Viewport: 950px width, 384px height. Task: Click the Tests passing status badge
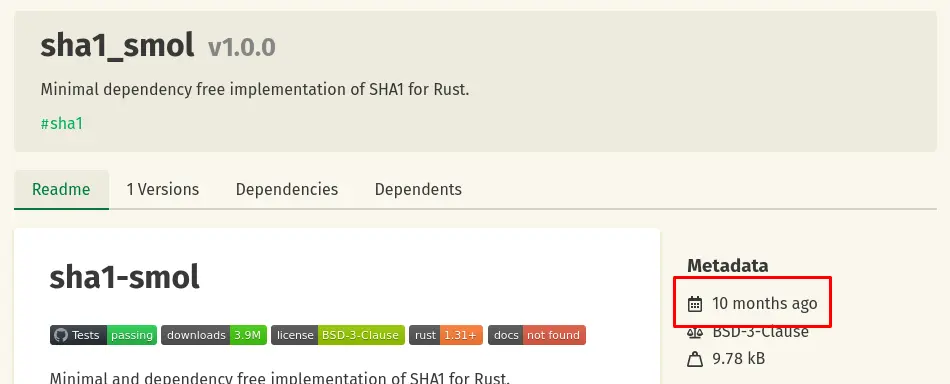point(103,335)
